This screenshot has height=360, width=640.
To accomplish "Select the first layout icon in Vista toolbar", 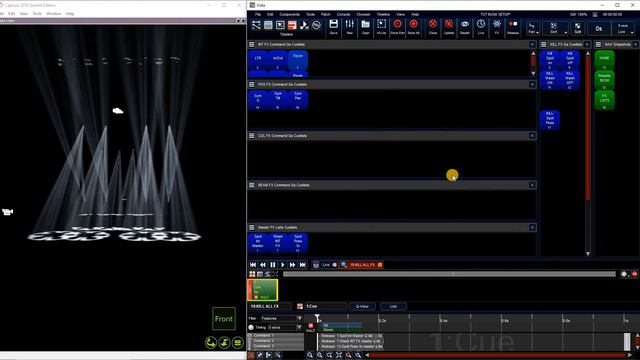I will click(x=256, y=25).
